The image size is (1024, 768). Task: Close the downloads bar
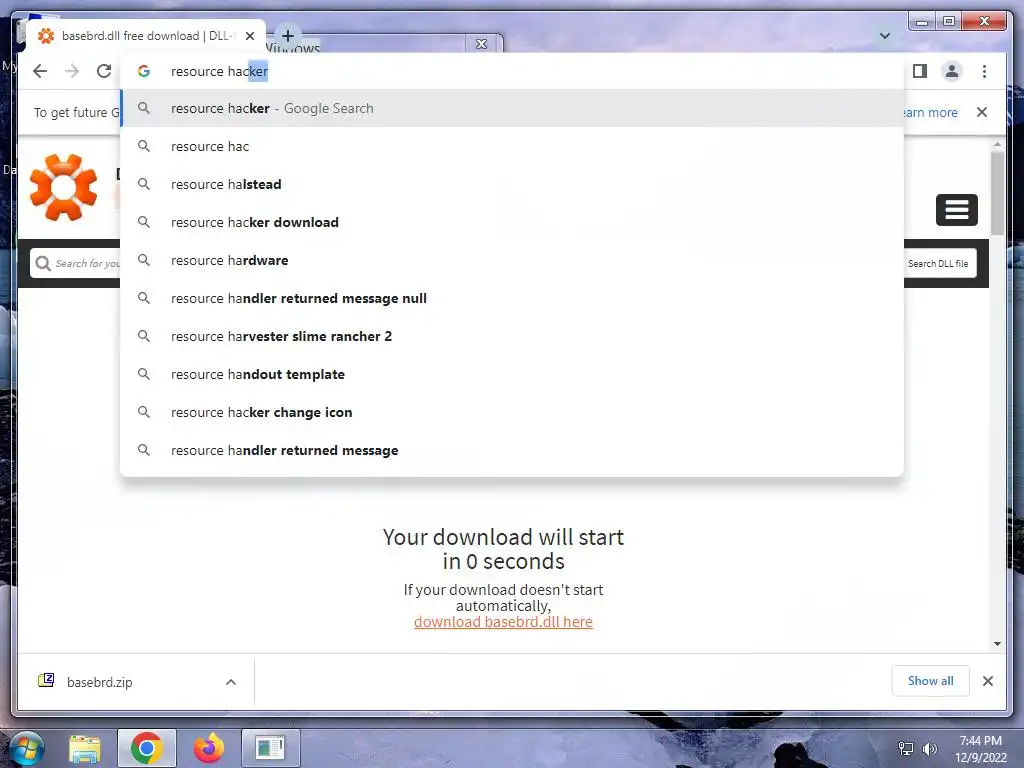(987, 681)
